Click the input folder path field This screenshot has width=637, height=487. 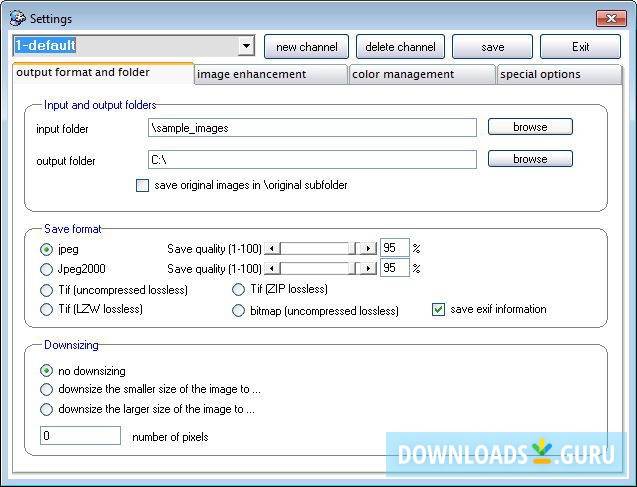(312, 128)
